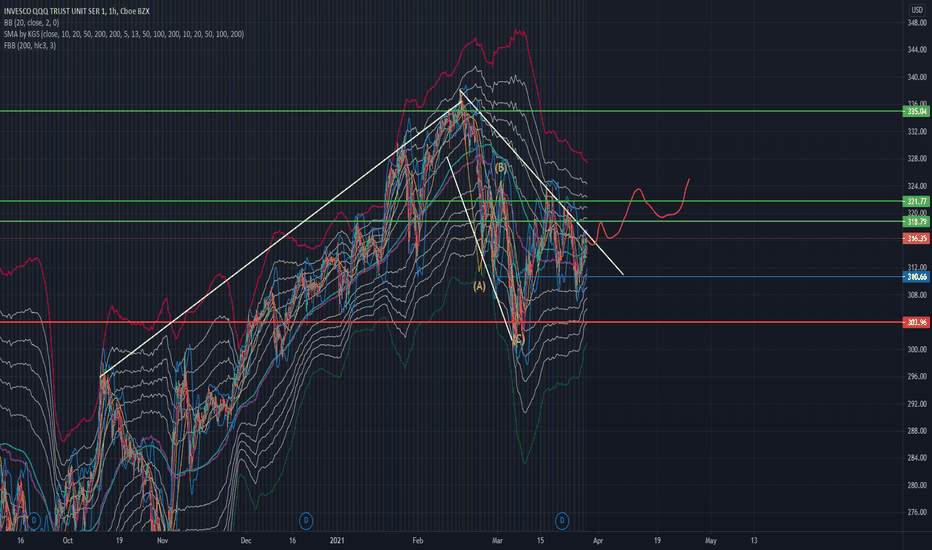Click the red 303.96 price label
This screenshot has width=932, height=550.
coord(916,322)
